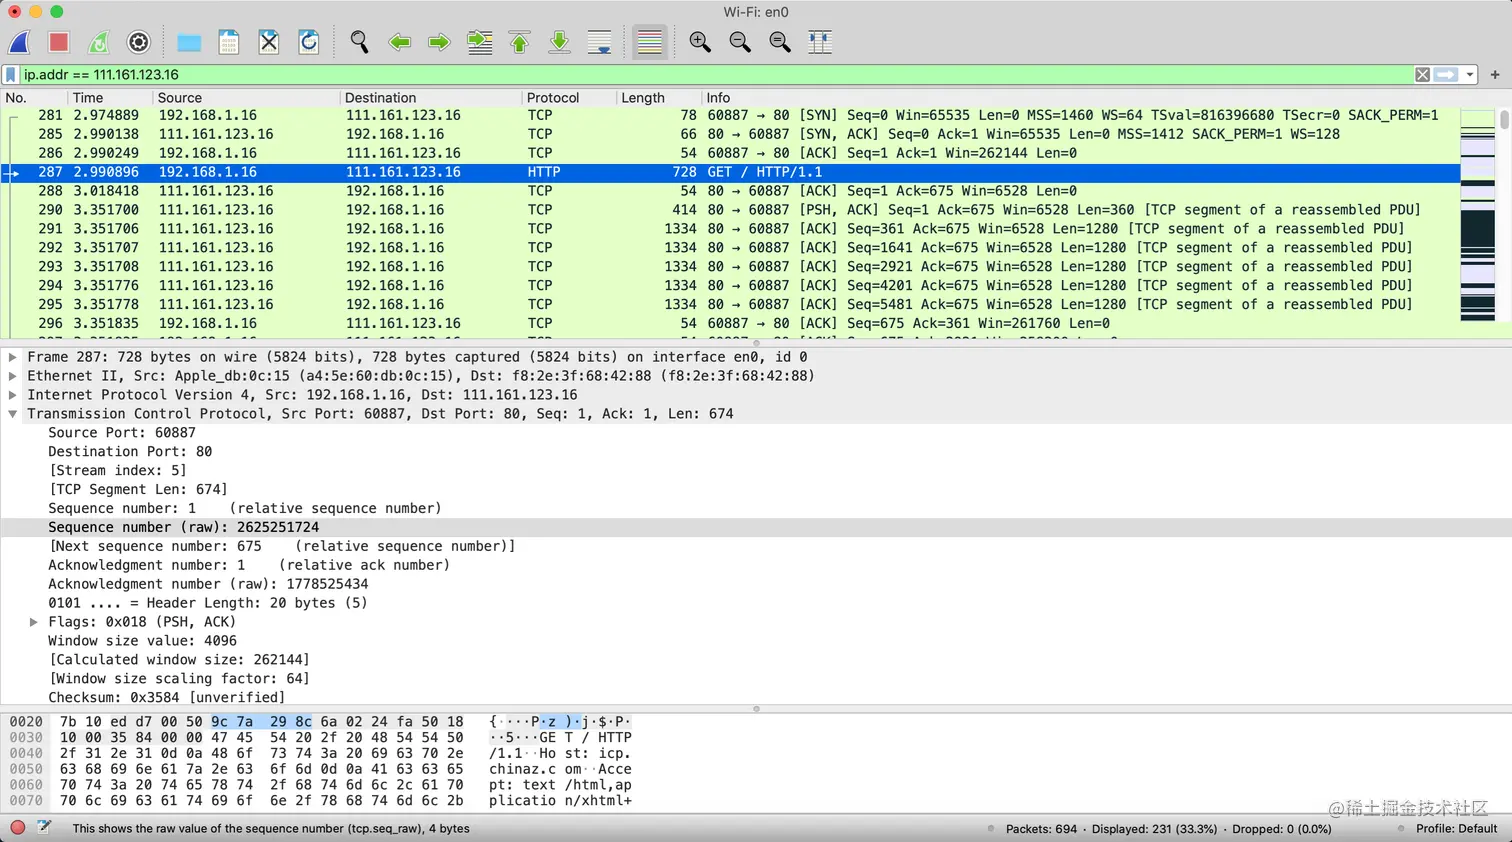The height and width of the screenshot is (842, 1512).
Task: Sort packets by the No. column
Action: (x=34, y=98)
